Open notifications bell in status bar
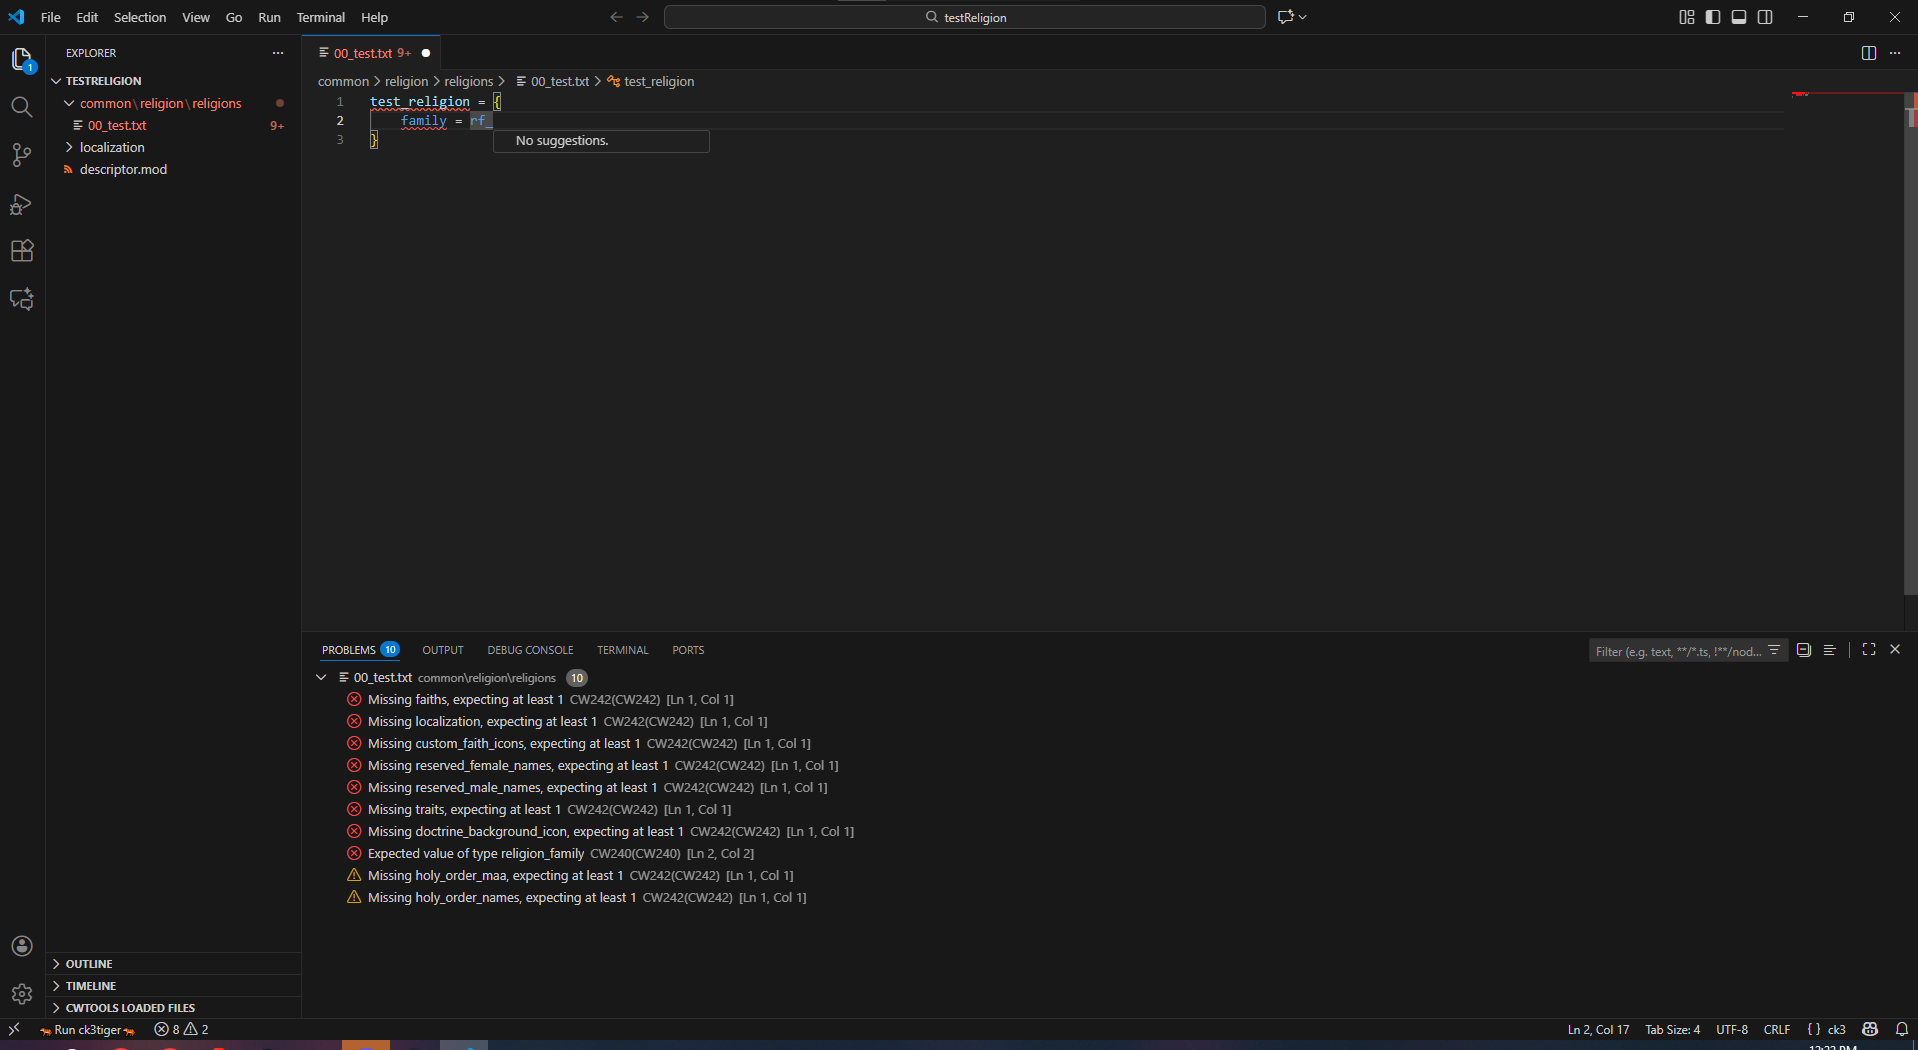Viewport: 1918px width, 1050px height. pos(1902,1030)
